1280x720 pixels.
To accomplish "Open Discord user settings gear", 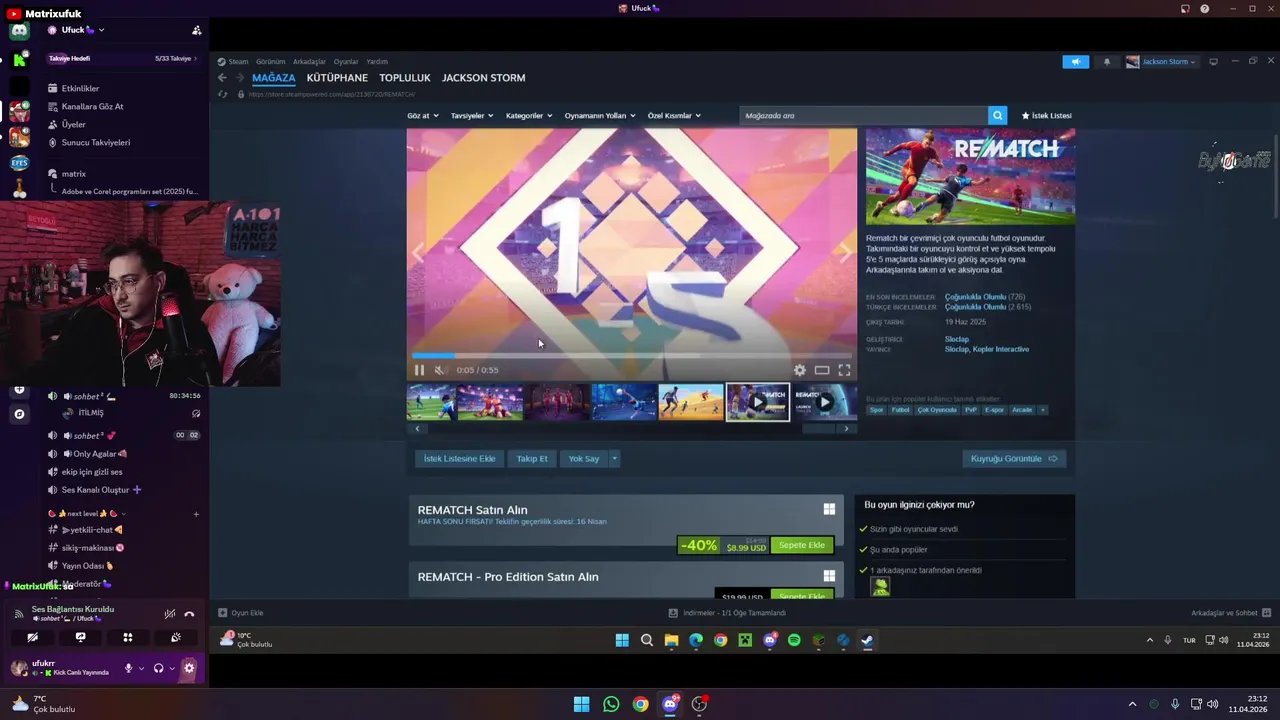I will 189,668.
